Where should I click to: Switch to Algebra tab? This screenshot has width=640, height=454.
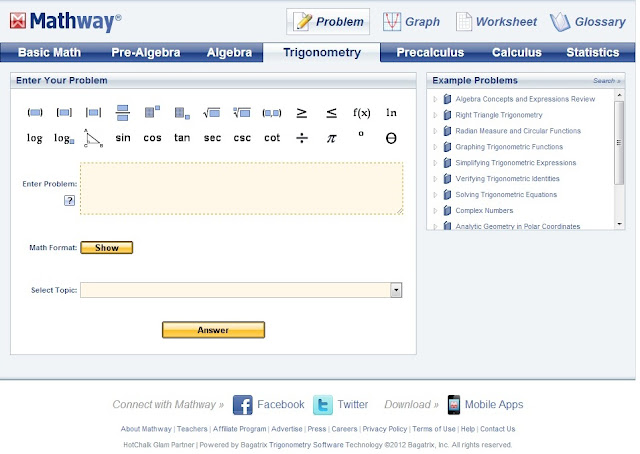pos(229,53)
